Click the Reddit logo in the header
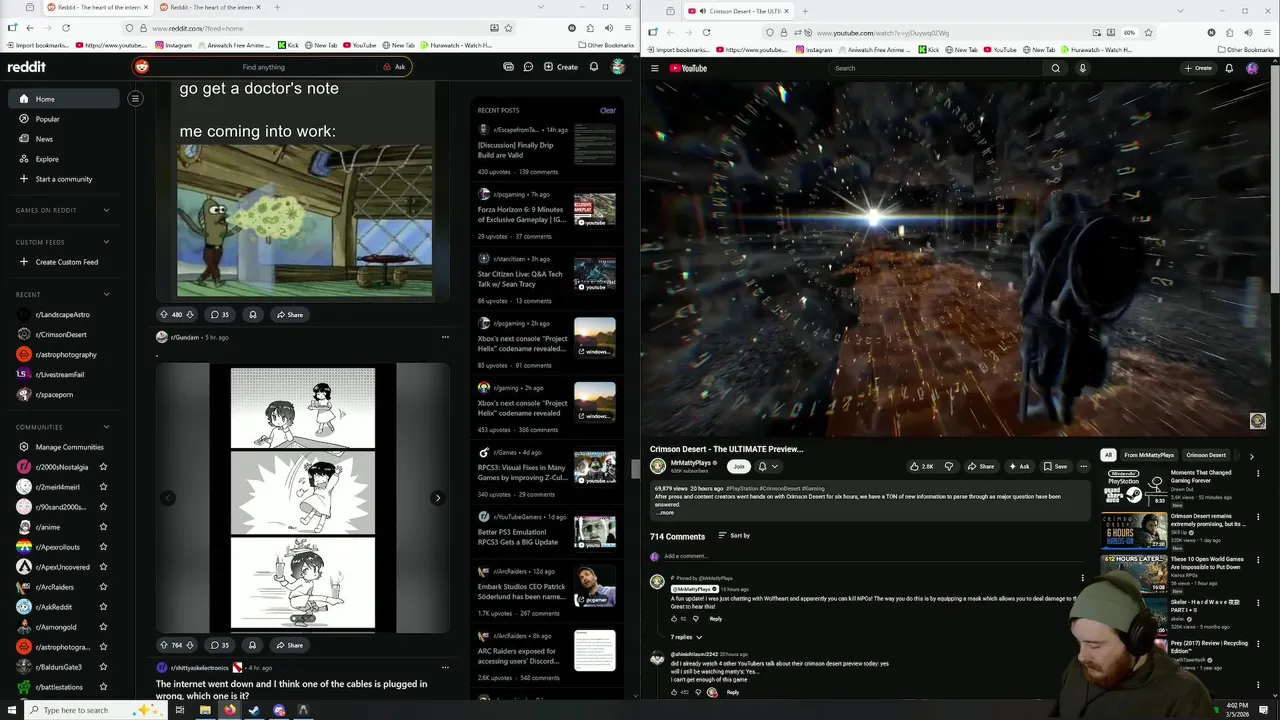The height and width of the screenshot is (720, 1280). click(26, 67)
